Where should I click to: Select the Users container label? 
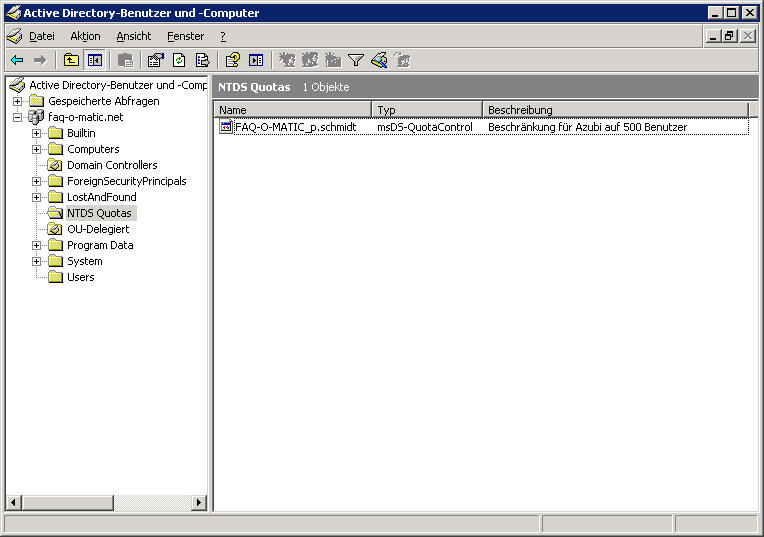pyautogui.click(x=80, y=277)
